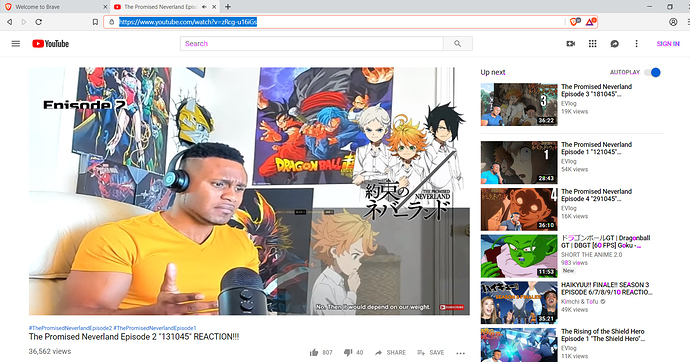
Task: Switch to the Welcome to Brave tab
Action: point(55,7)
